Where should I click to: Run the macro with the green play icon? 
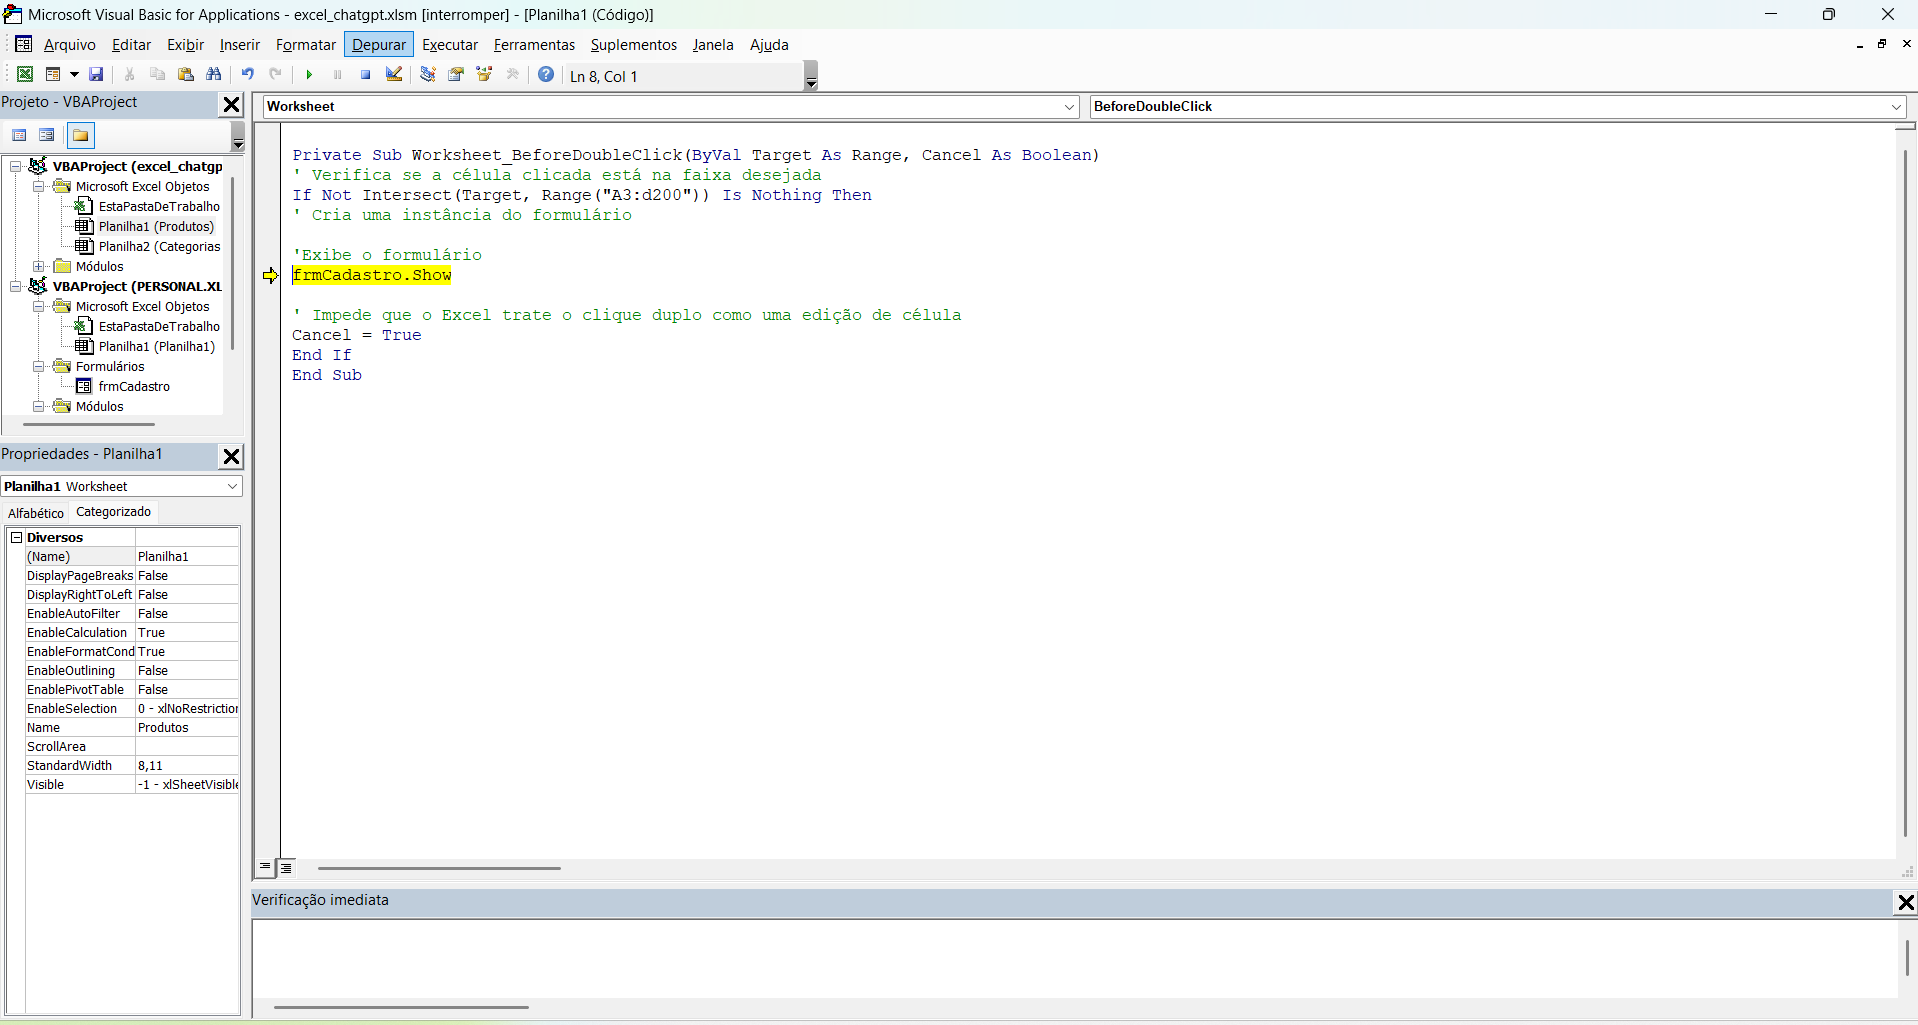click(309, 74)
